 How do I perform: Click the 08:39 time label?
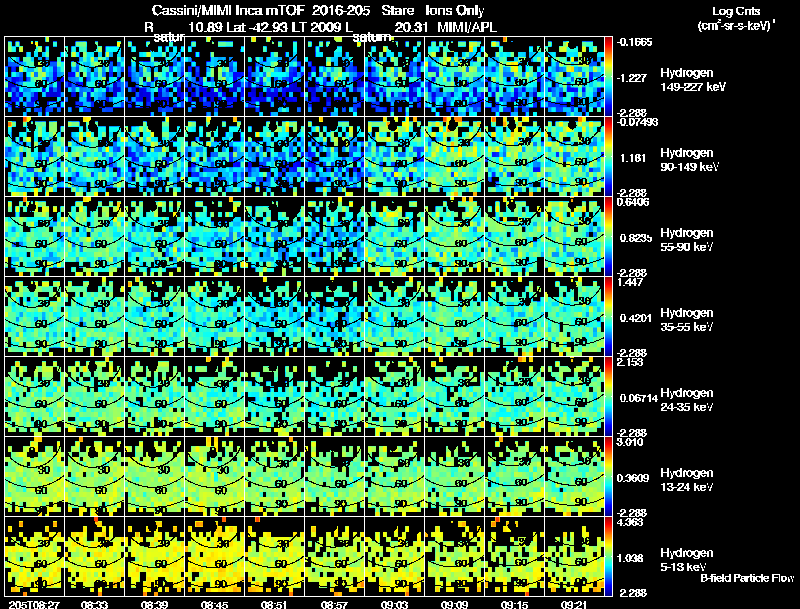coord(154,604)
